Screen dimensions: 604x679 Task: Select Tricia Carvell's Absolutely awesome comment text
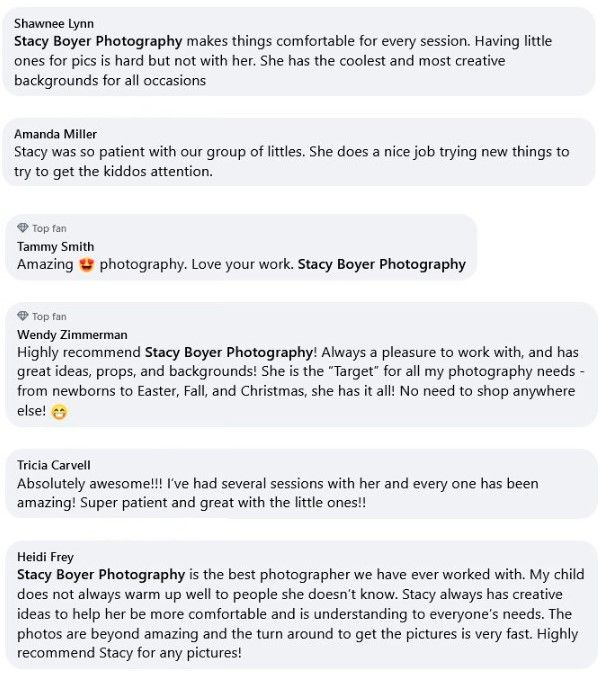[x=278, y=493]
